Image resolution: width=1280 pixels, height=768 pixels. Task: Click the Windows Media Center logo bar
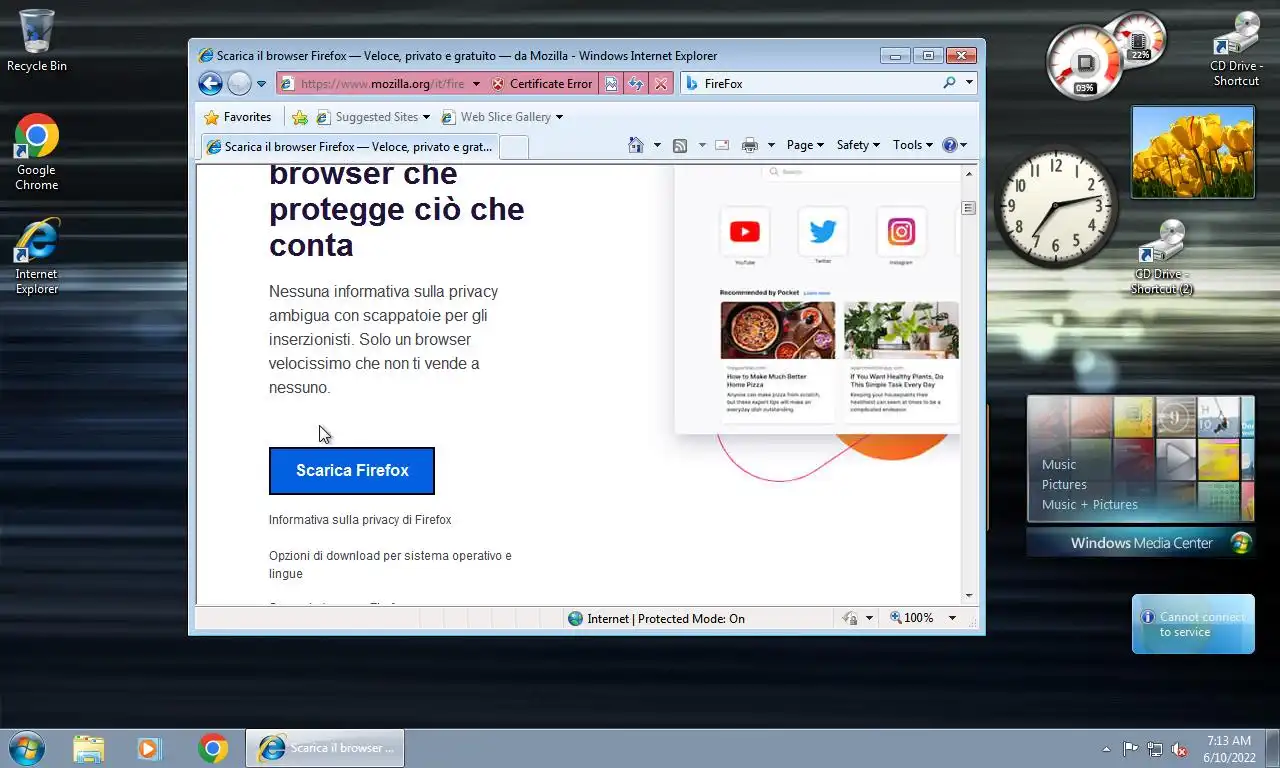coord(1141,543)
